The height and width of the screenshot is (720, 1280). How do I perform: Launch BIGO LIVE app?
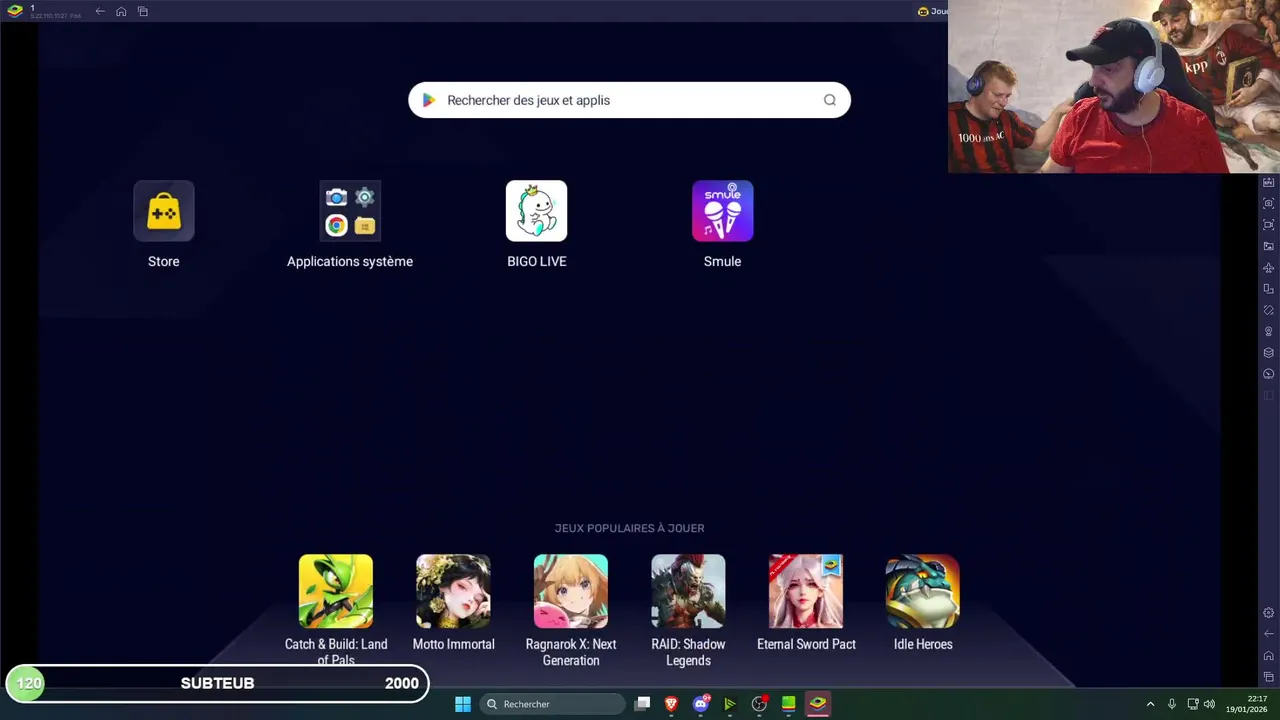pos(537,211)
